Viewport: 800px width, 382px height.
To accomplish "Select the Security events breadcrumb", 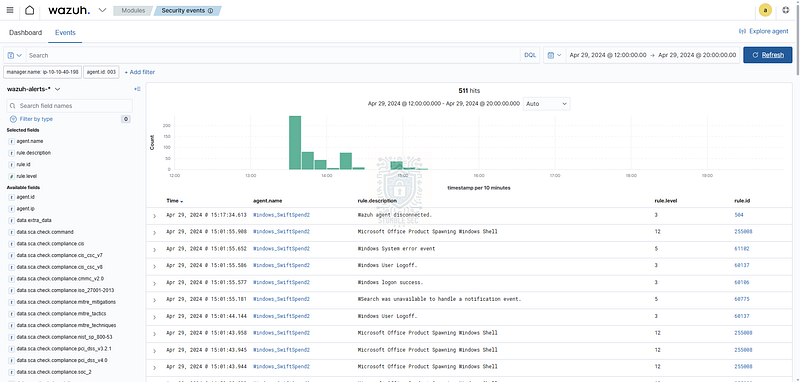I will pos(187,10).
